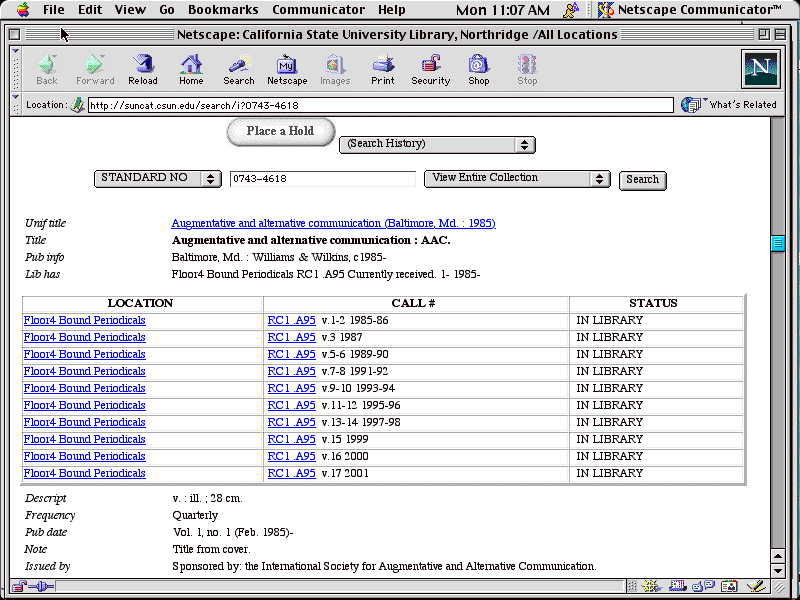Viewport: 800px width, 600px height.
Task: Open the Communicator menu
Action: pos(318,9)
